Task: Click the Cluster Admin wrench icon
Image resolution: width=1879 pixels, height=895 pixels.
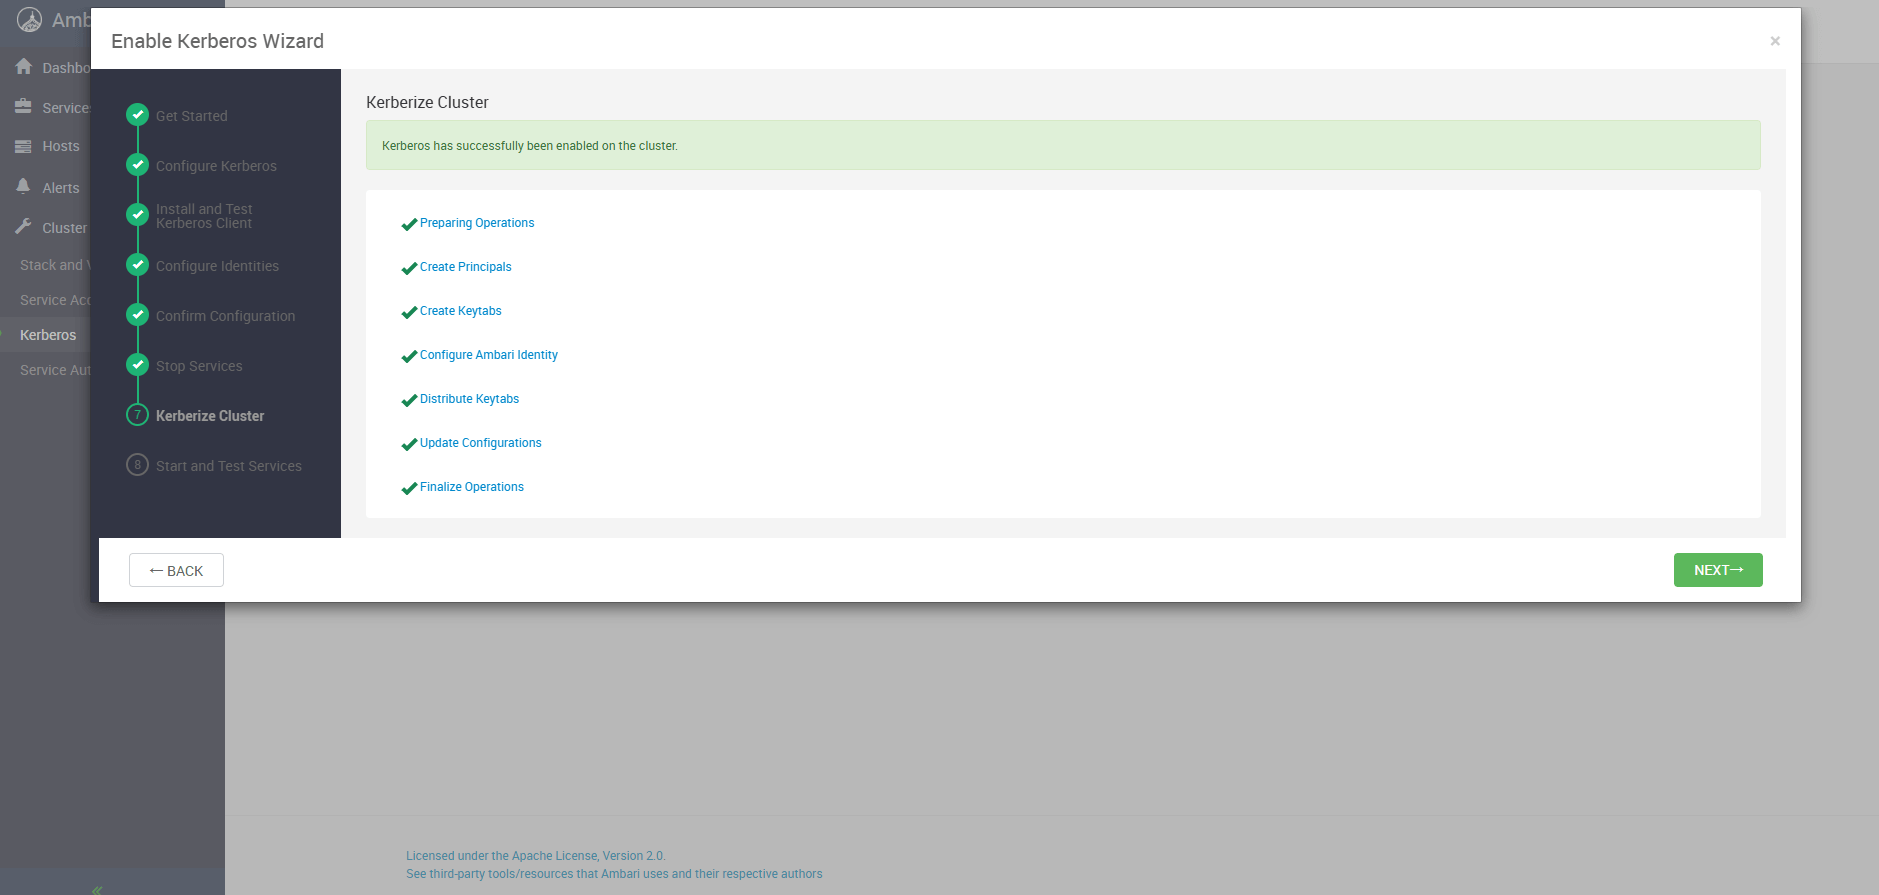Action: click(x=23, y=227)
